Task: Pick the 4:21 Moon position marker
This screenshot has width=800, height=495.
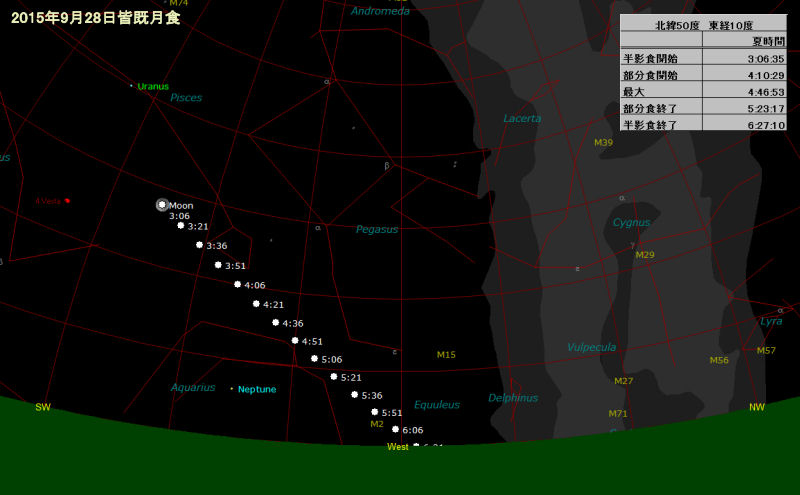Action: tap(256, 304)
